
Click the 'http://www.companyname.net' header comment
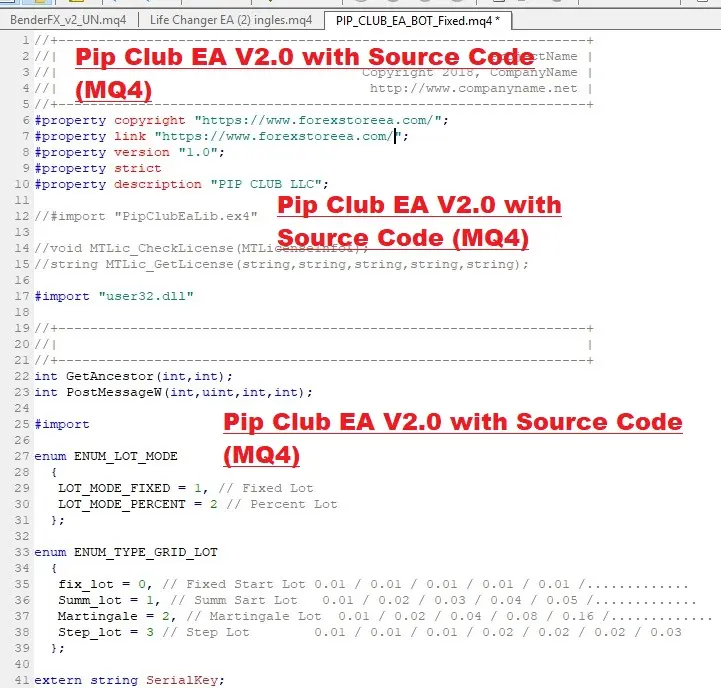(x=474, y=88)
